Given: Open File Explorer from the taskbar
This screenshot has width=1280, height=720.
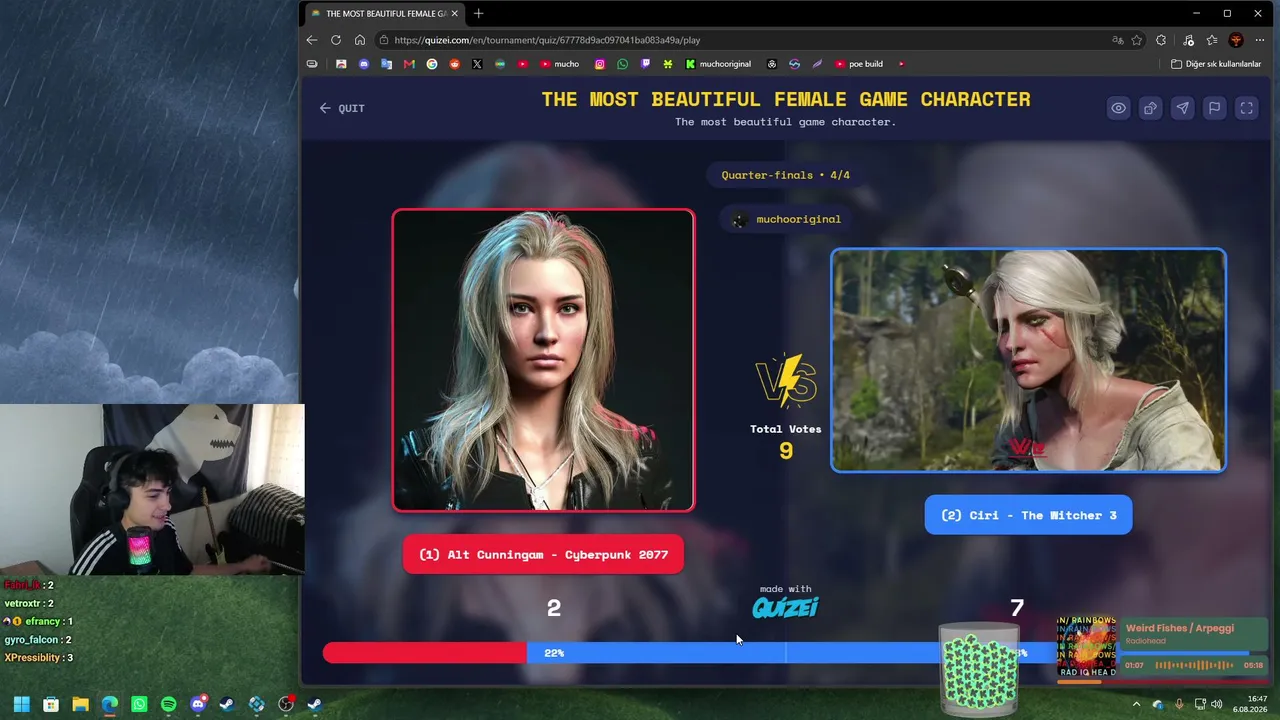Looking at the screenshot, I should click(80, 704).
